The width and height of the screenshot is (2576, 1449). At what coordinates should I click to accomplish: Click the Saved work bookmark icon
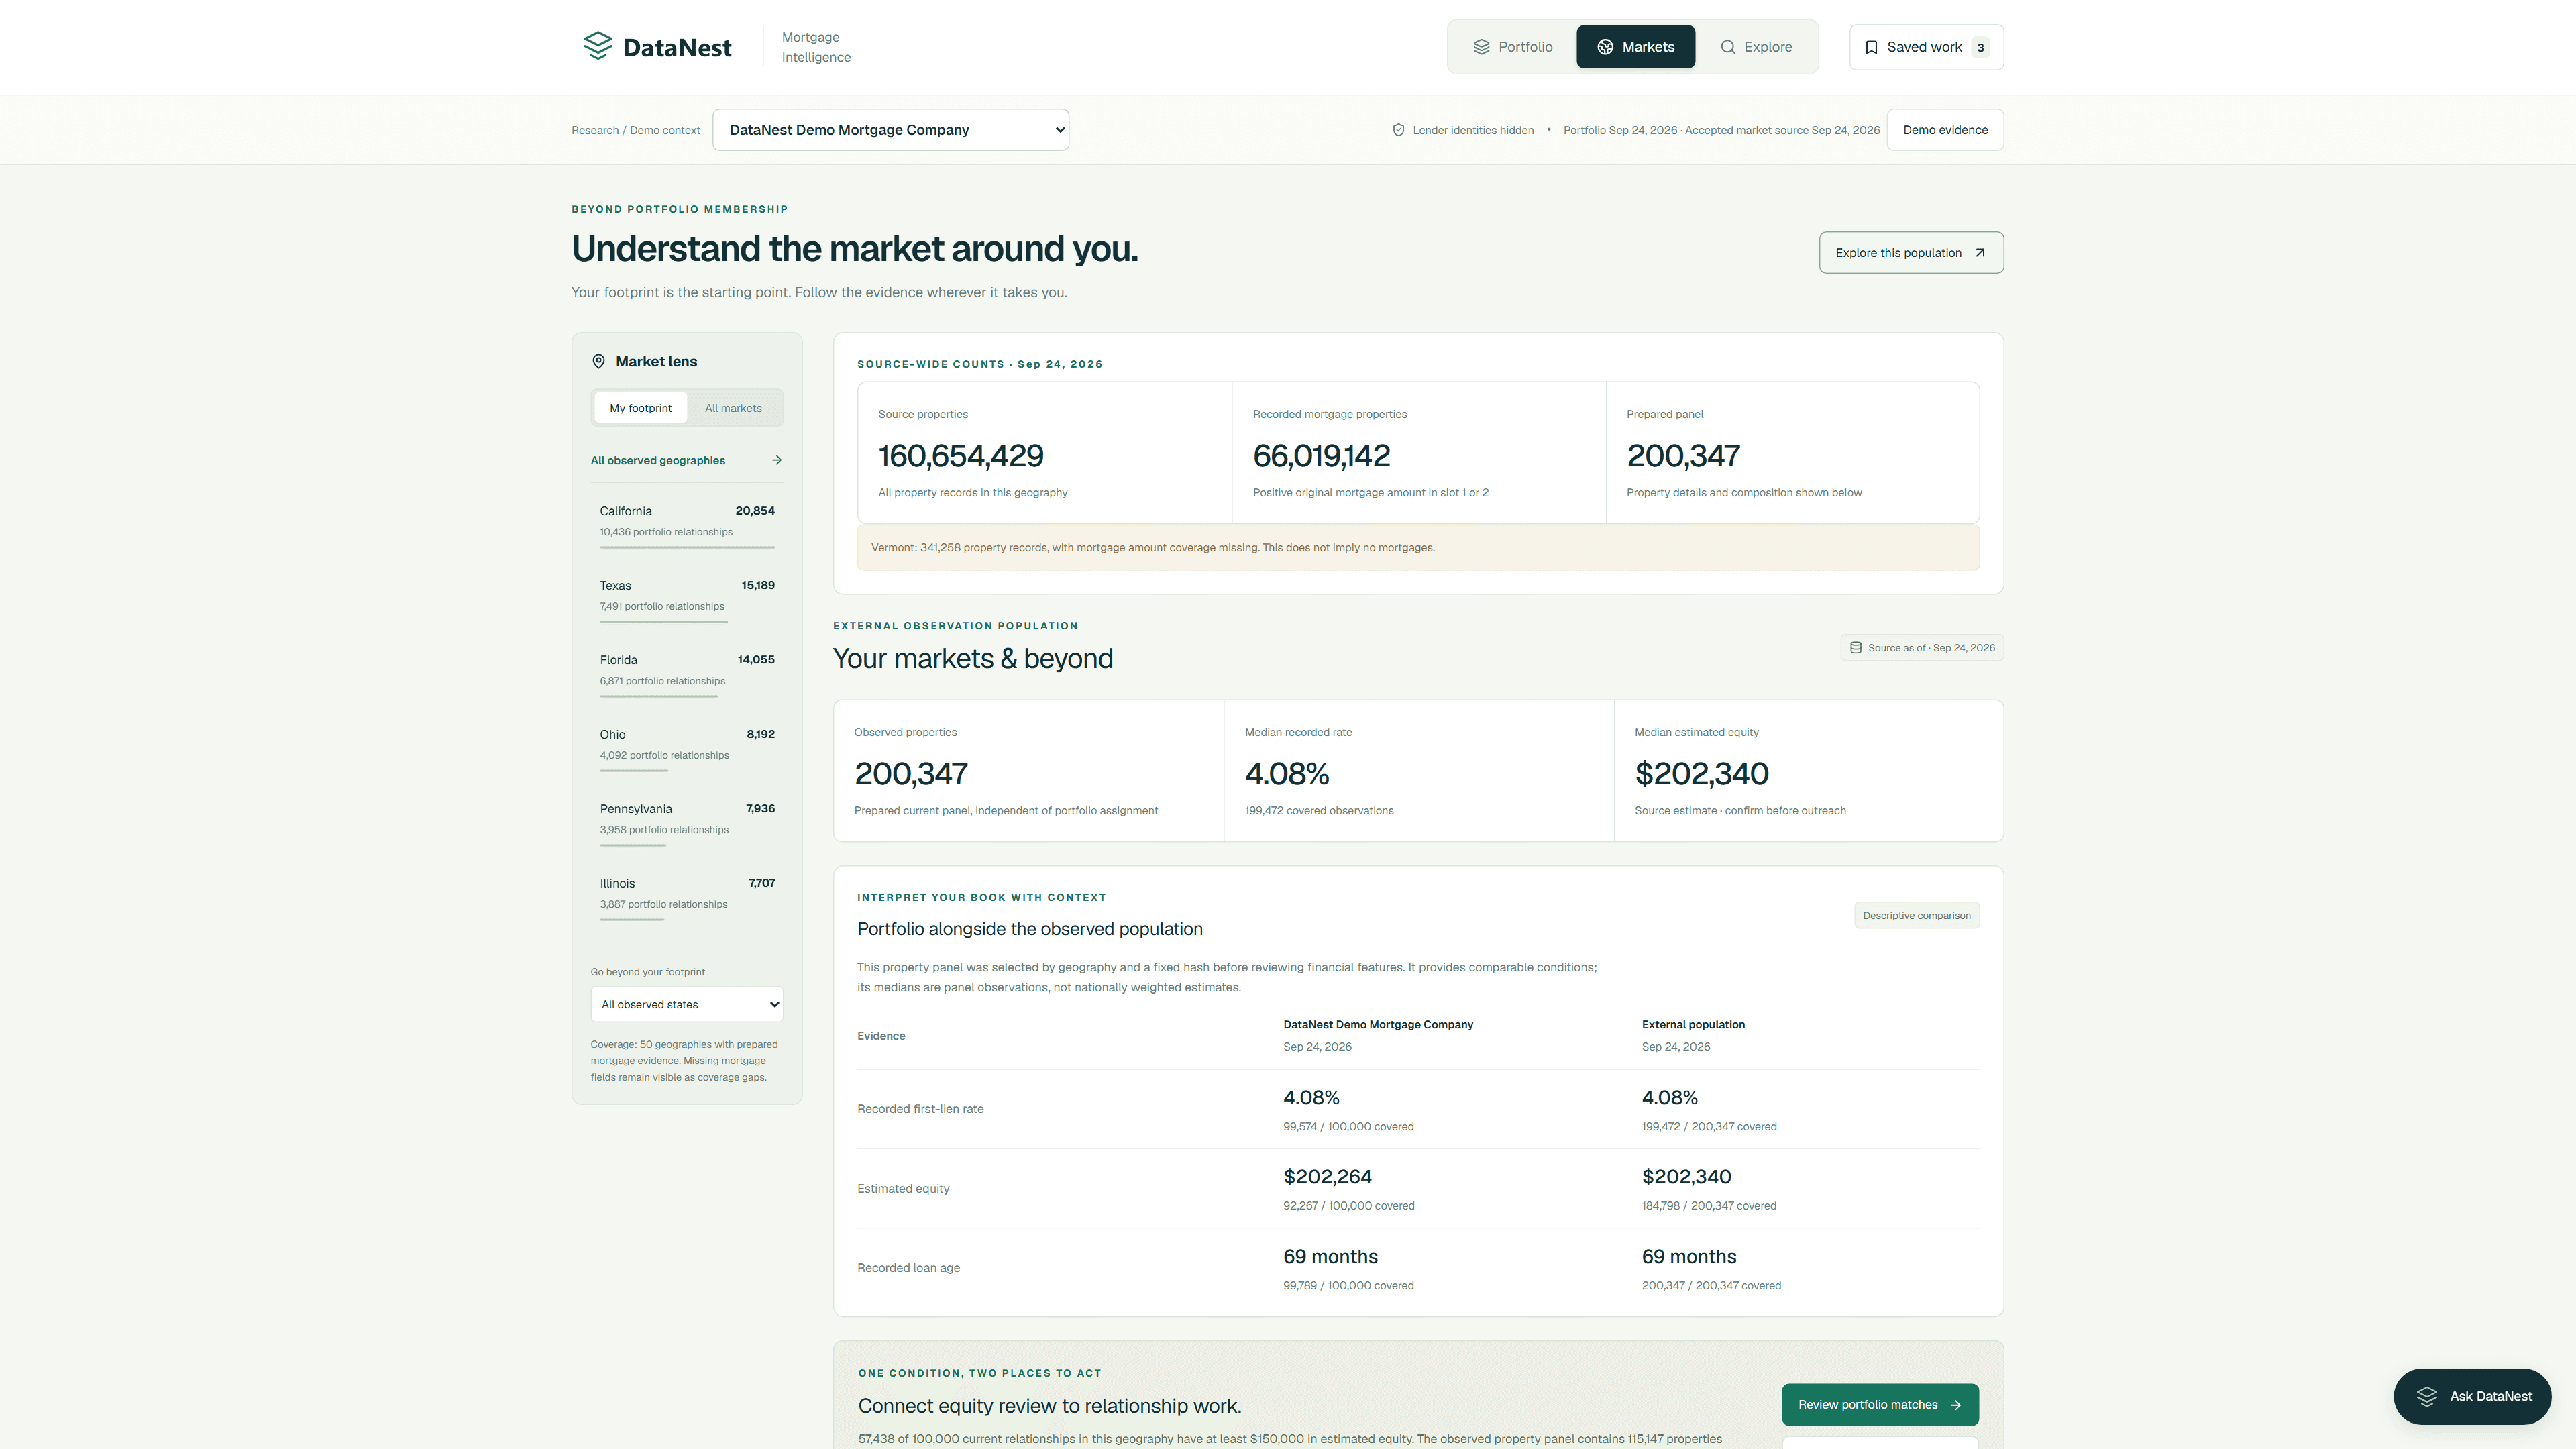(1871, 47)
